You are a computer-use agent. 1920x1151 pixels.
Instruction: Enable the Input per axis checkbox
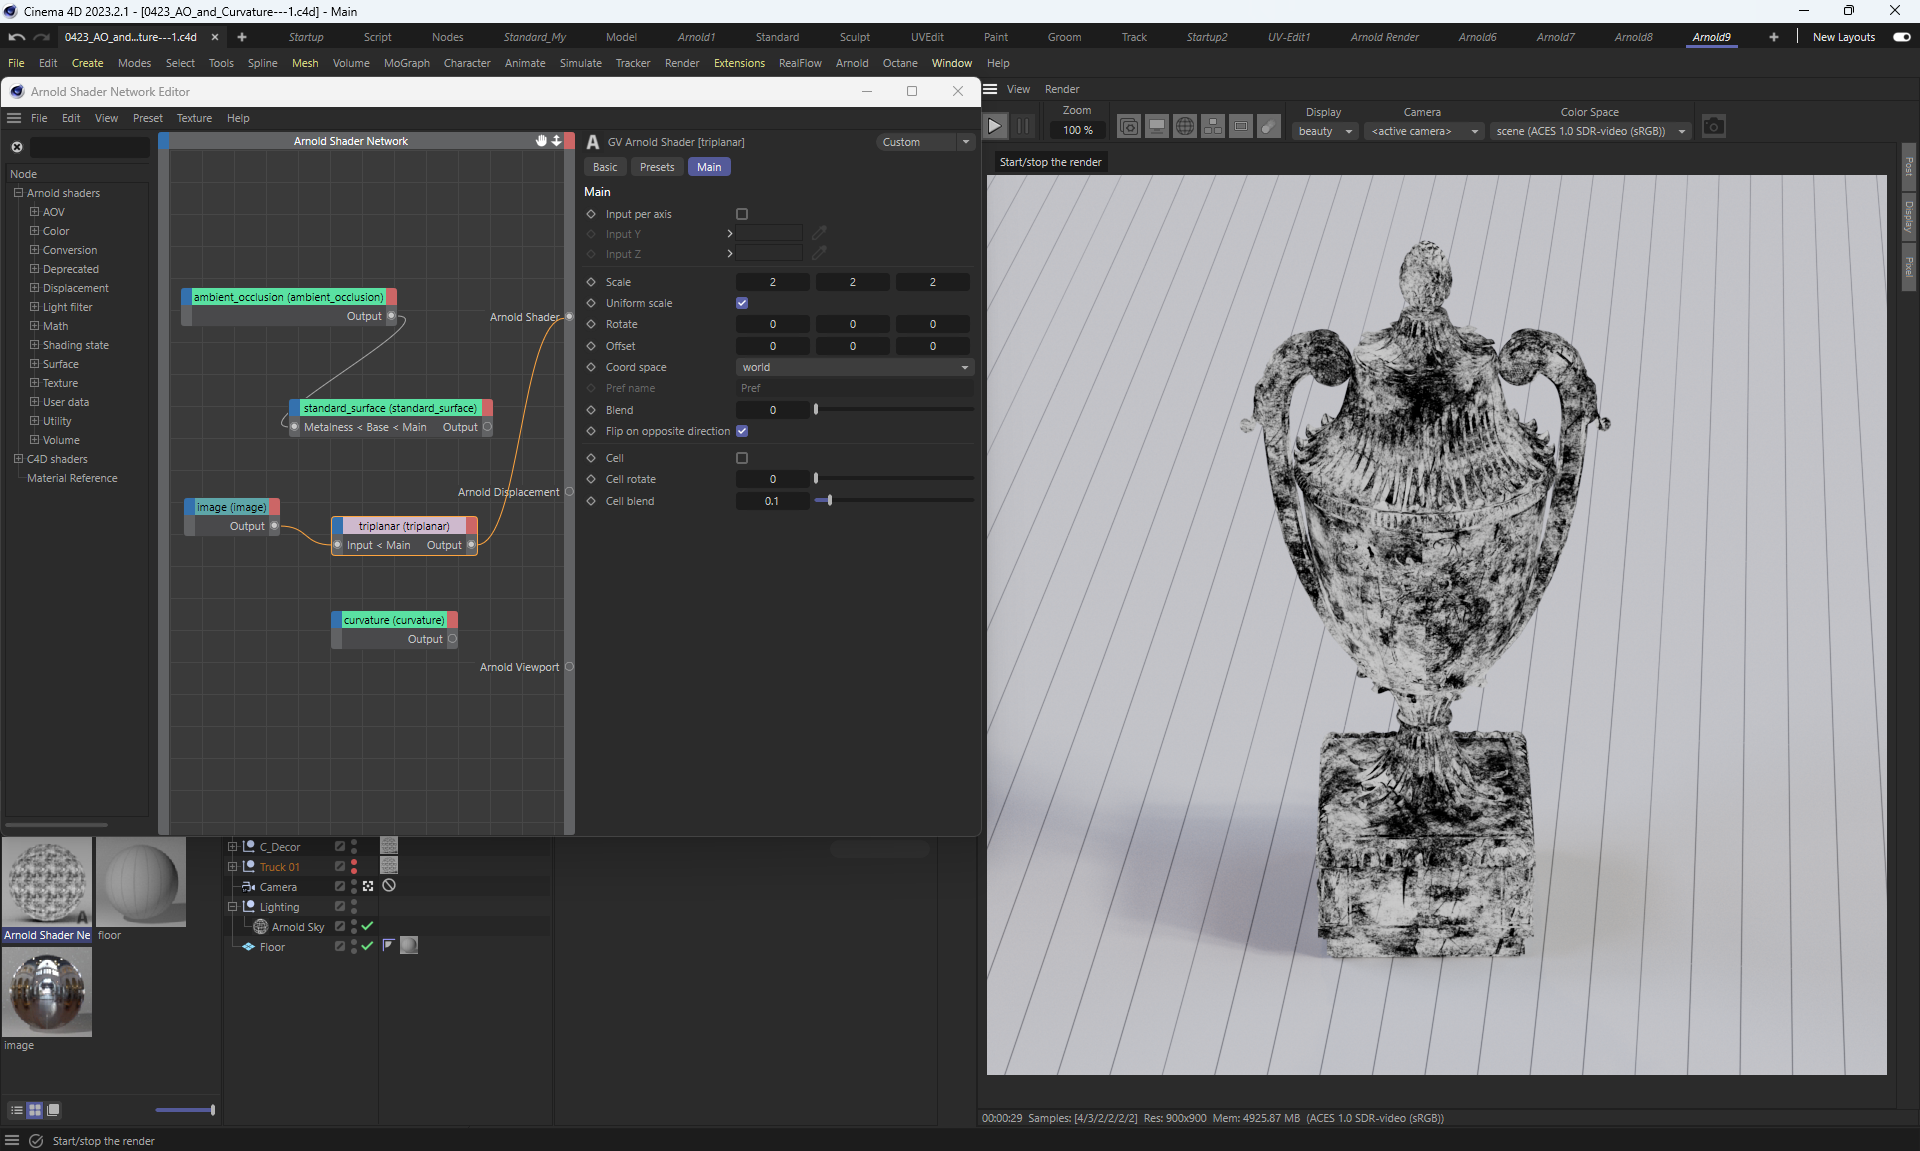742,214
